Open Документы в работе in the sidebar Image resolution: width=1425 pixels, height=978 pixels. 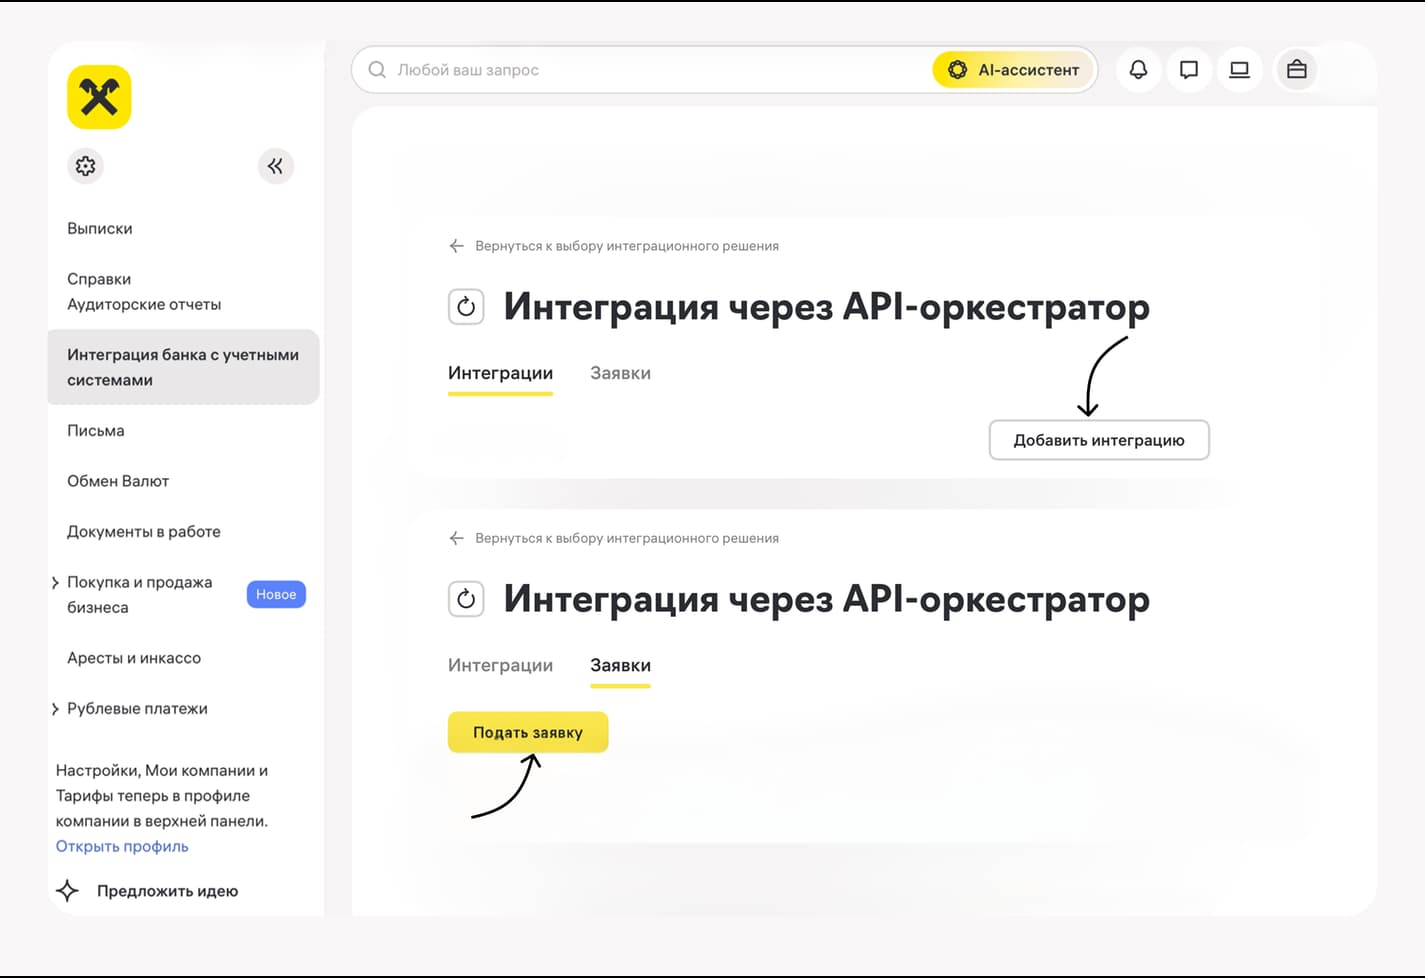[x=144, y=532]
